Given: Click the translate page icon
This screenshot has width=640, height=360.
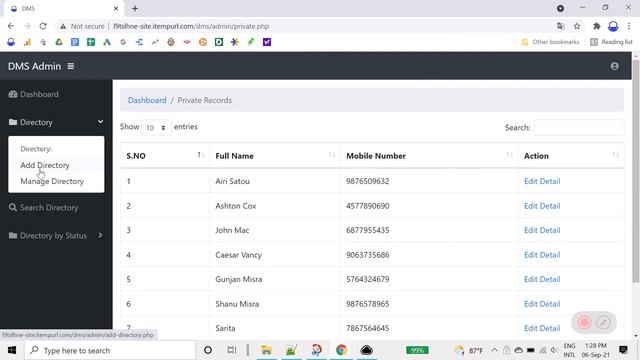Looking at the screenshot, I should [x=560, y=26].
